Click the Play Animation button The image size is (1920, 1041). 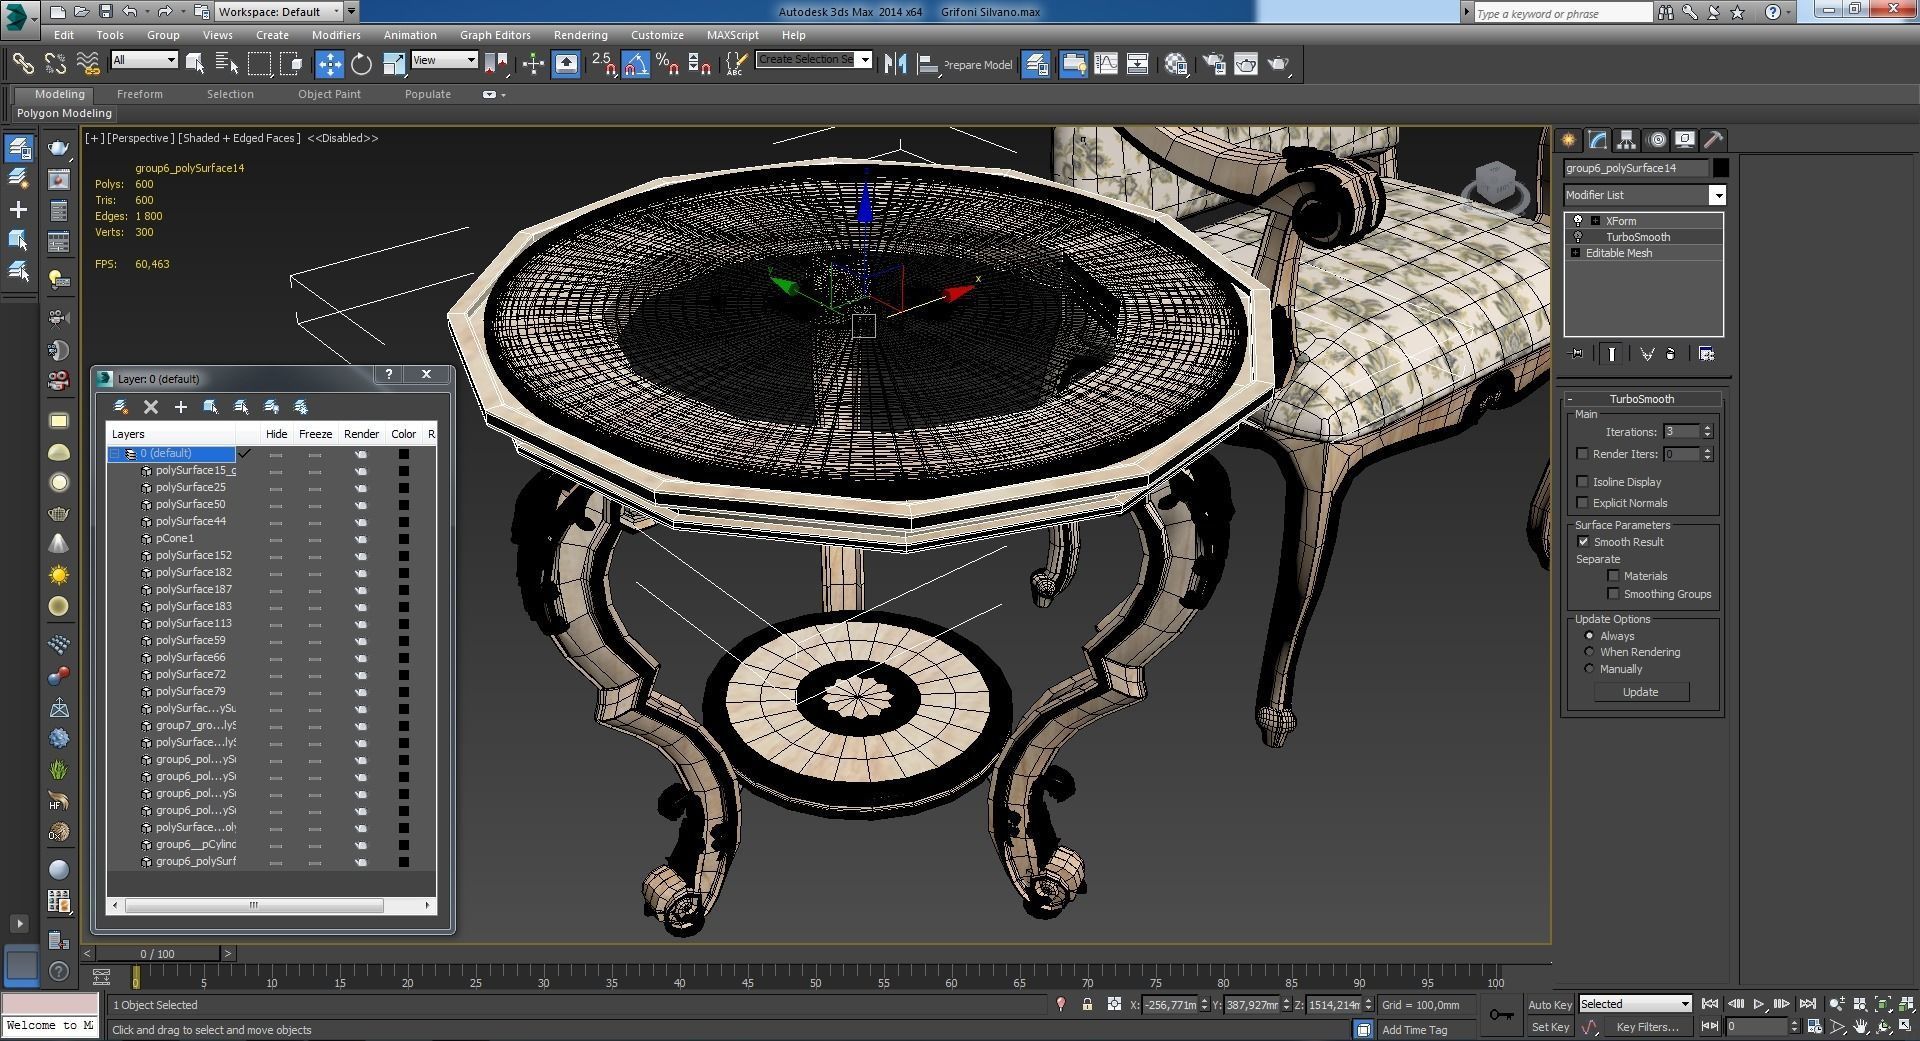point(1758,1005)
